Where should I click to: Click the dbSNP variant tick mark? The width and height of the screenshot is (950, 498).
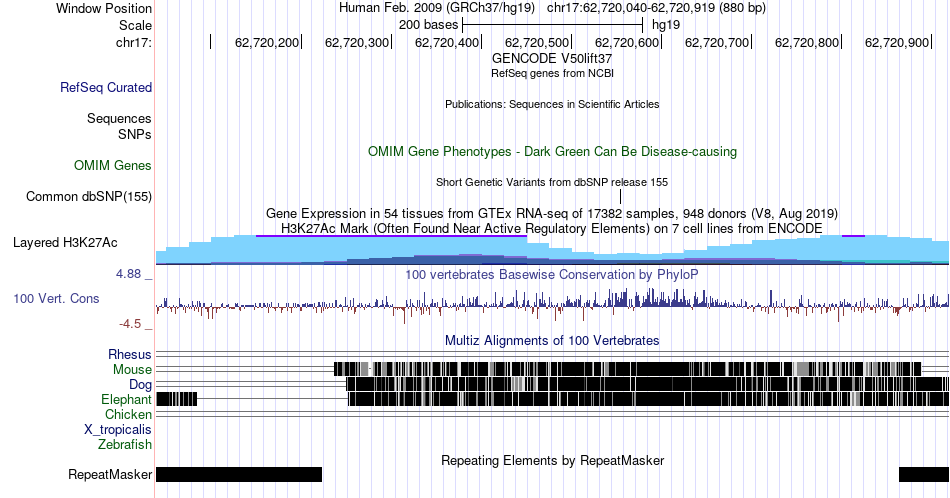[x=620, y=196]
